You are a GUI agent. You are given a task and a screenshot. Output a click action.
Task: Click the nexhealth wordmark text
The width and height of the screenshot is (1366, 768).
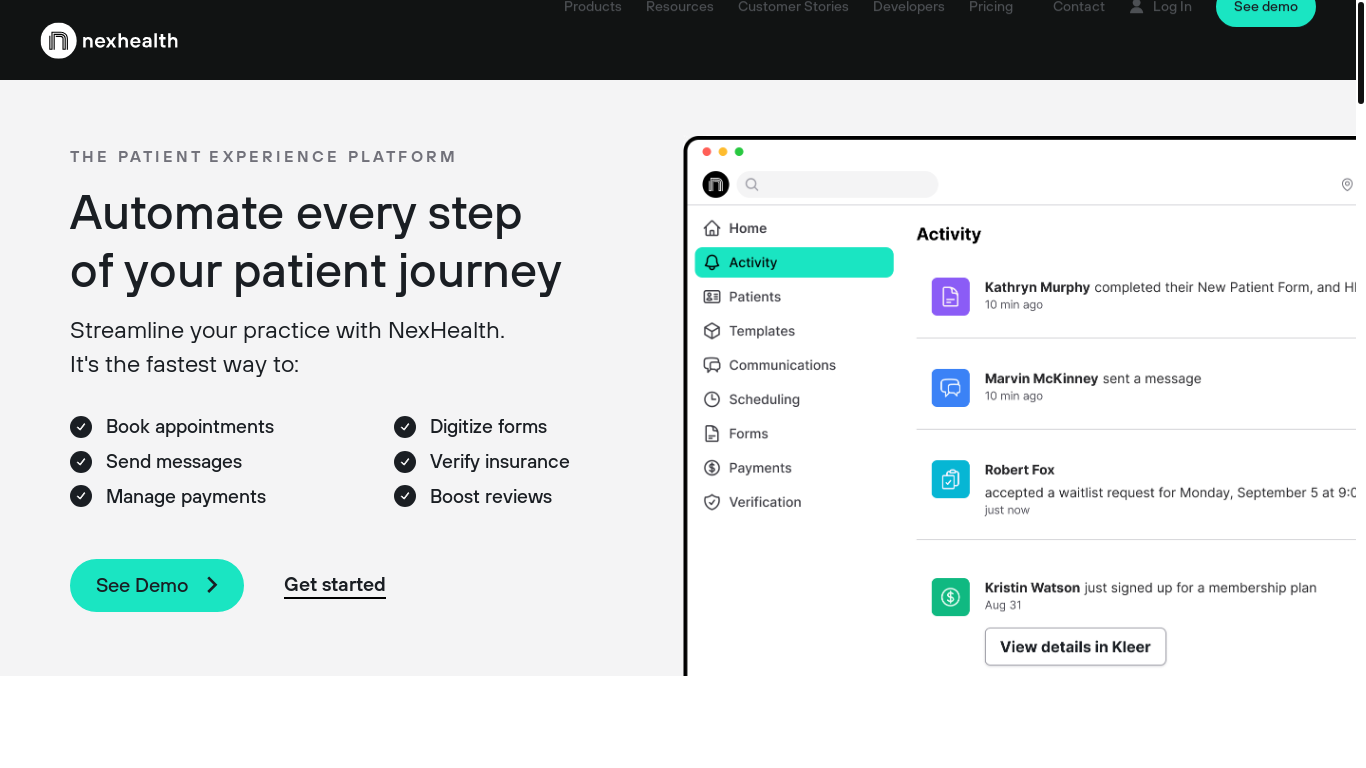(130, 41)
